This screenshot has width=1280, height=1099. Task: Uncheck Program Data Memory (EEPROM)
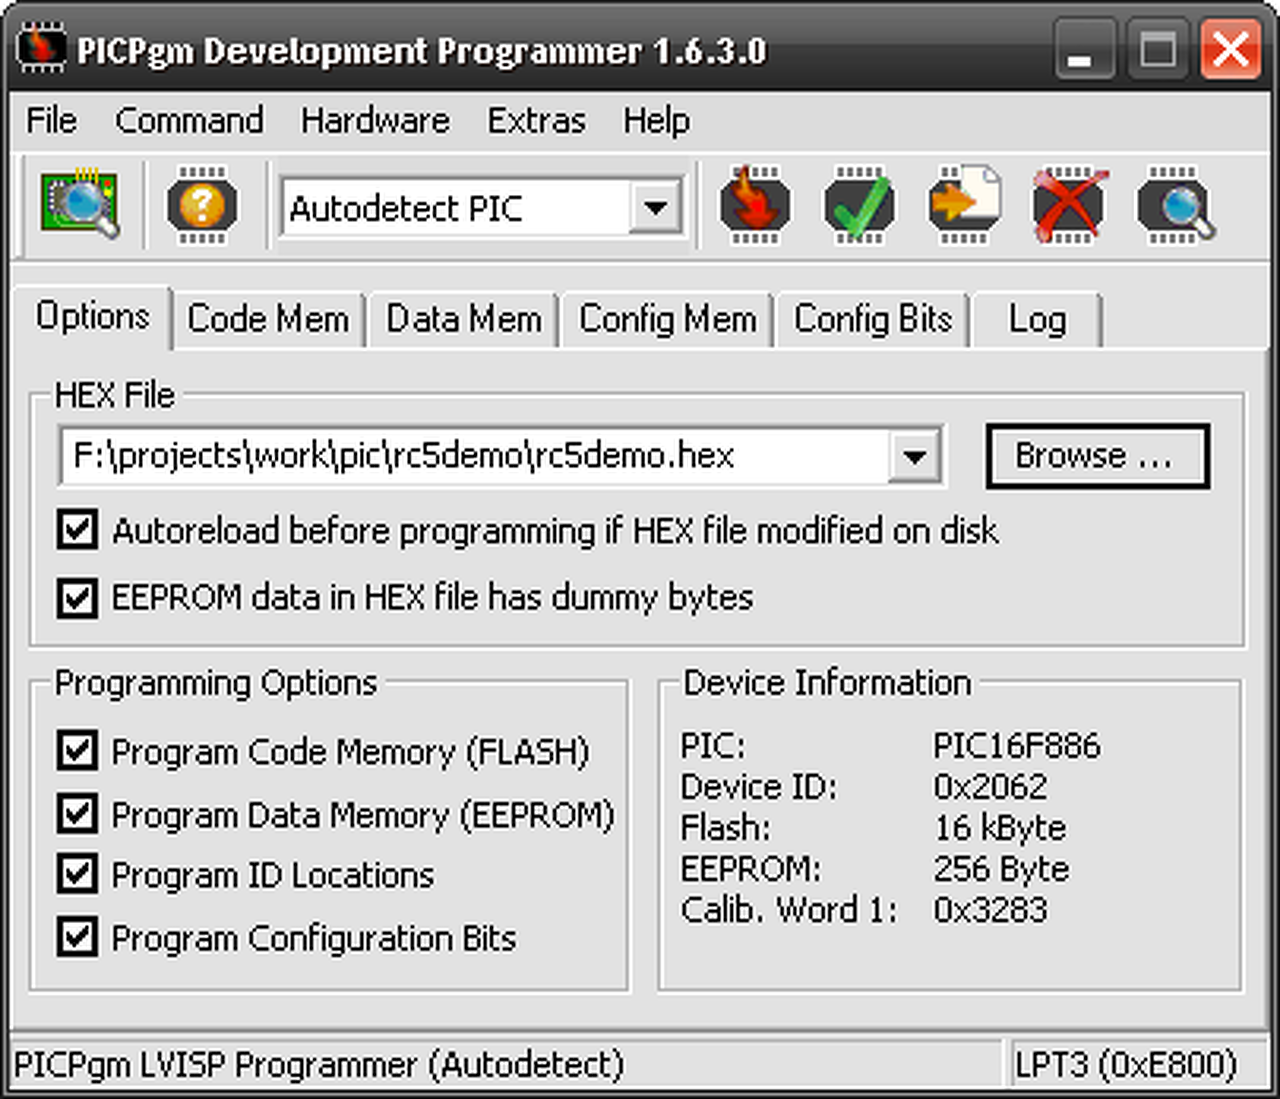point(77,814)
